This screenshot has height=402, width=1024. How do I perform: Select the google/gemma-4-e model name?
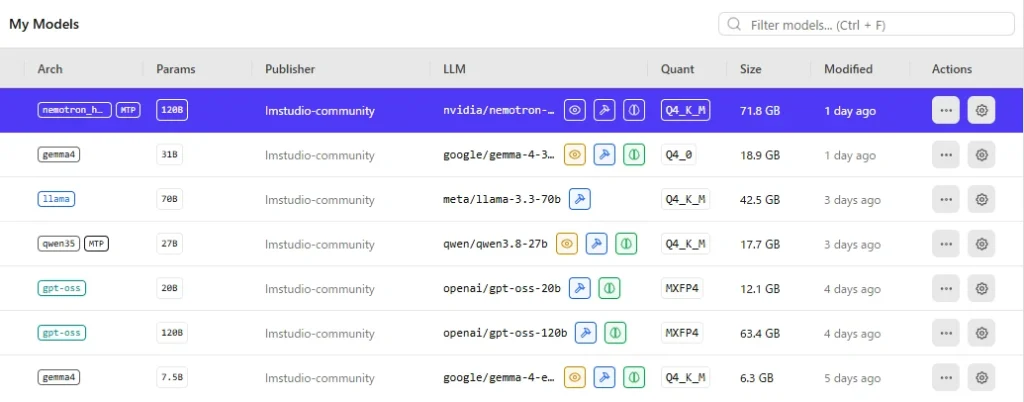[x=499, y=377]
